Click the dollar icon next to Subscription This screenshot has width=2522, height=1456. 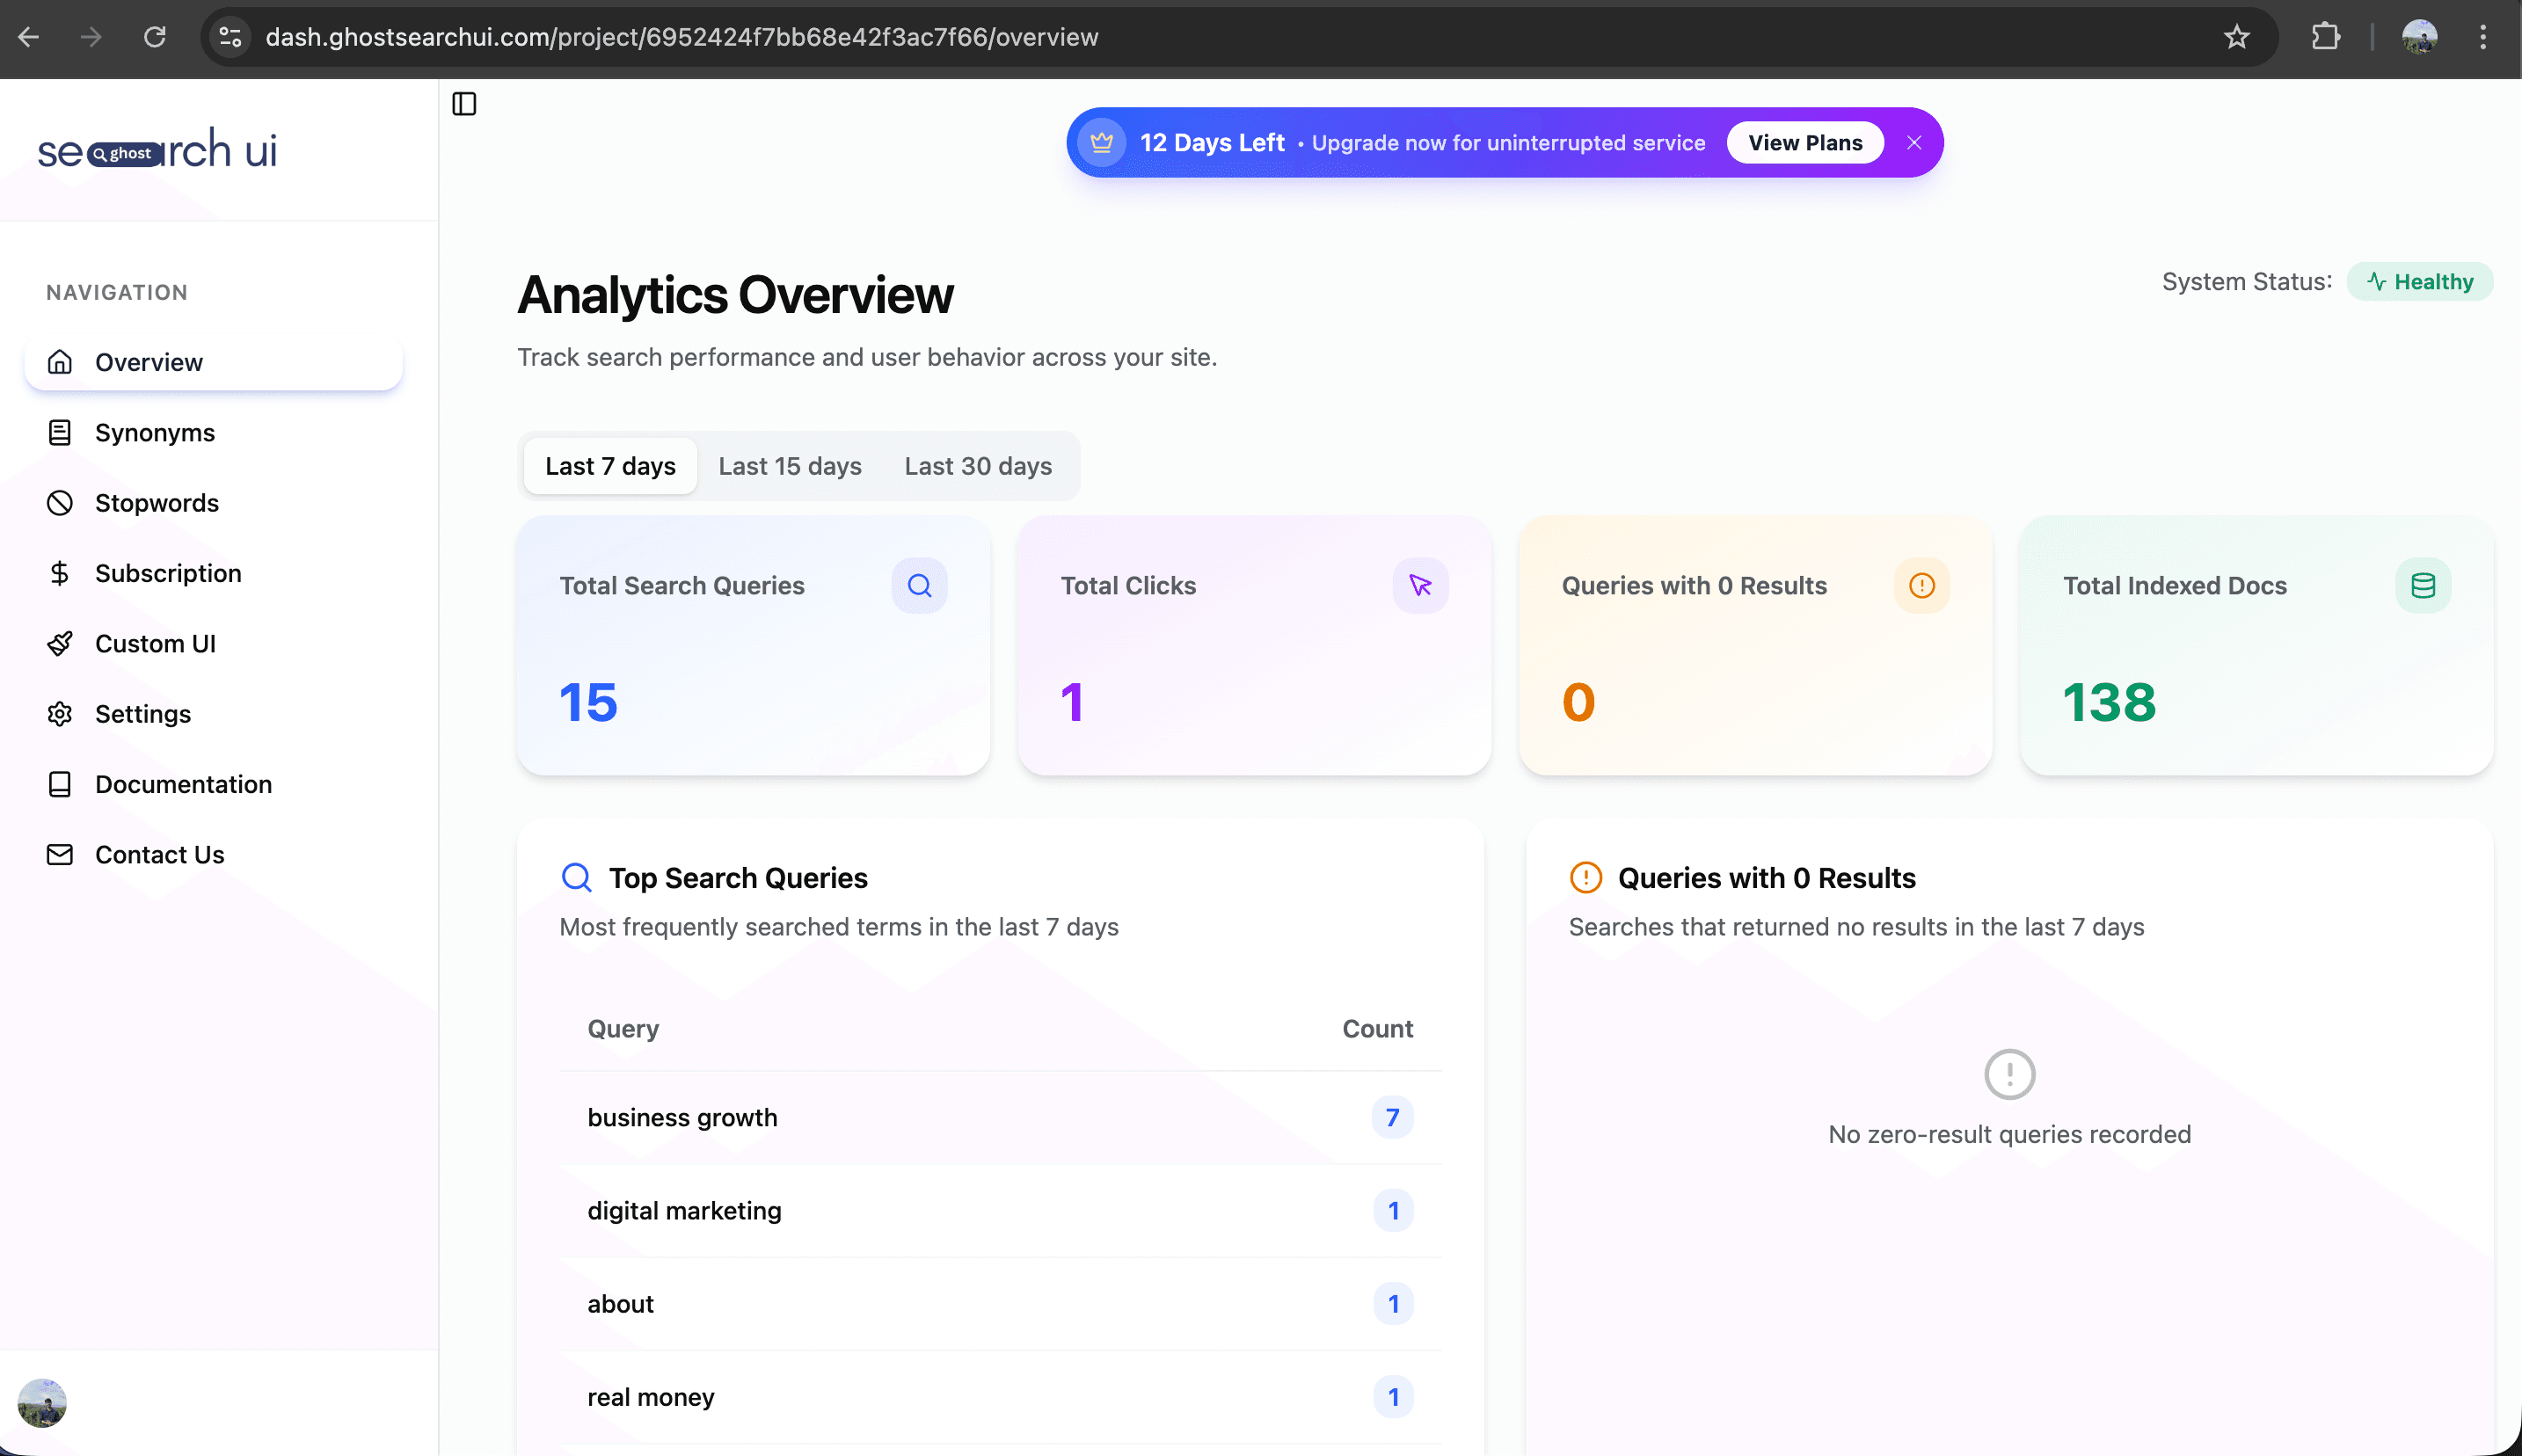click(x=60, y=572)
